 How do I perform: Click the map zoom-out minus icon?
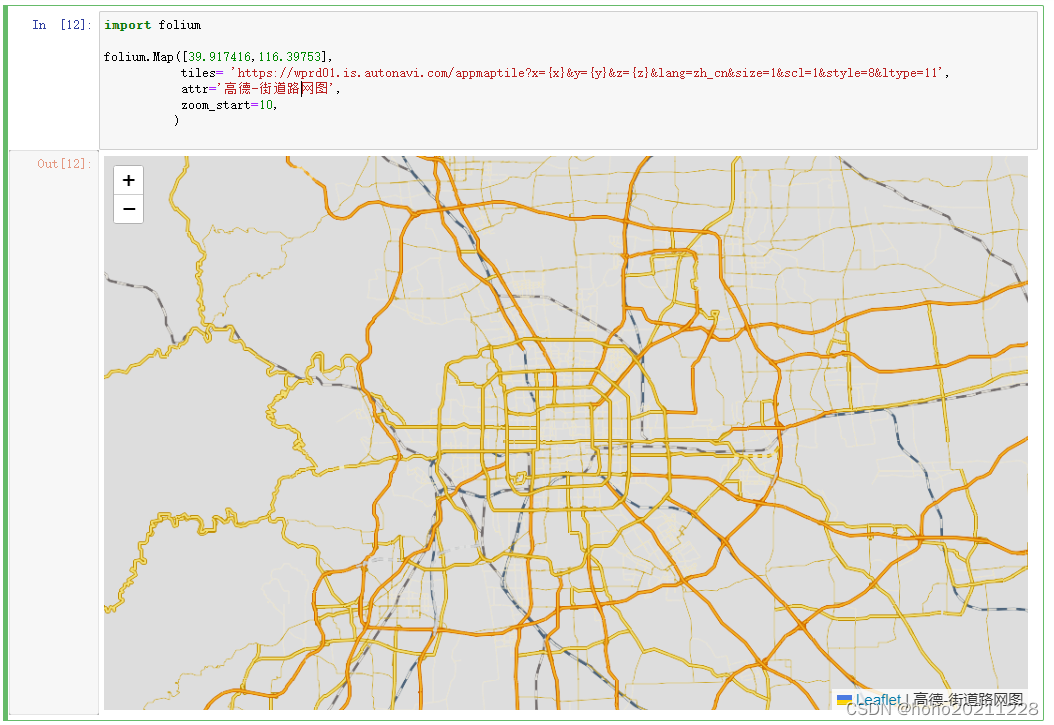(x=127, y=209)
